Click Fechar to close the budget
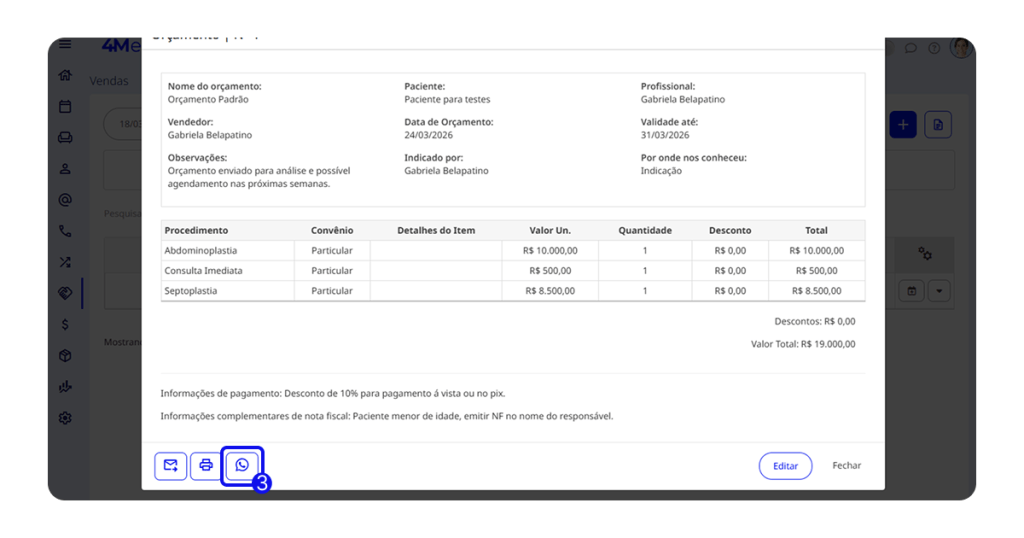The image size is (1024, 538). point(846,466)
